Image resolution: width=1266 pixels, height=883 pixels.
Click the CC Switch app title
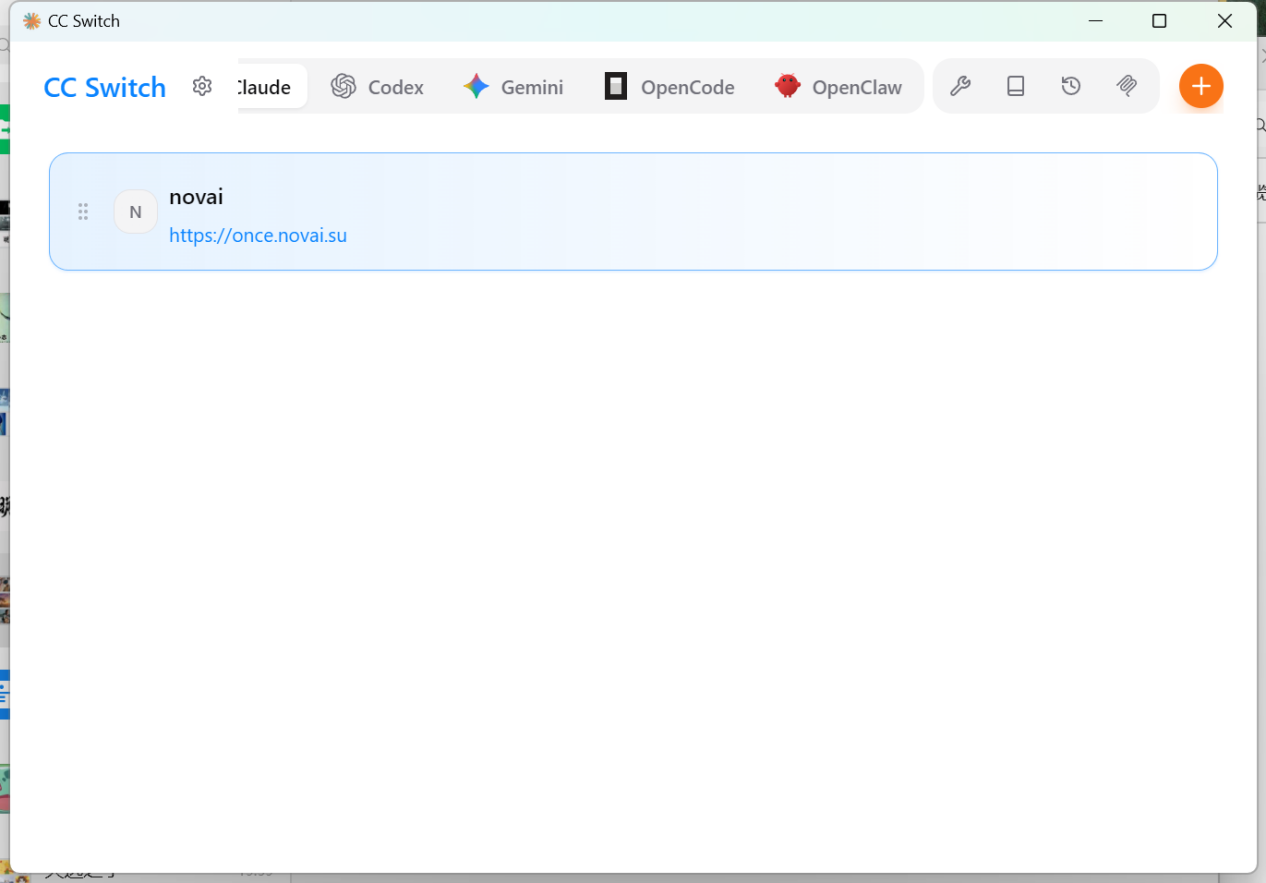[x=104, y=87]
